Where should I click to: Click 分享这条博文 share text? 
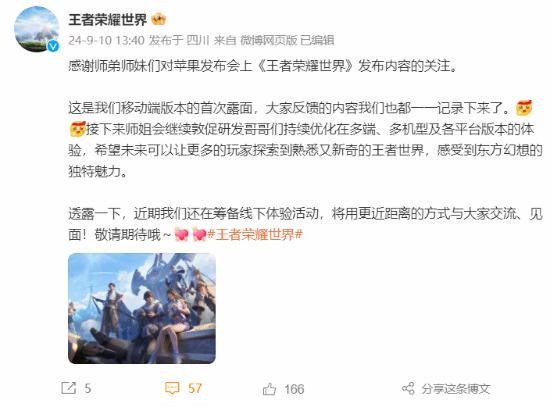point(456,389)
